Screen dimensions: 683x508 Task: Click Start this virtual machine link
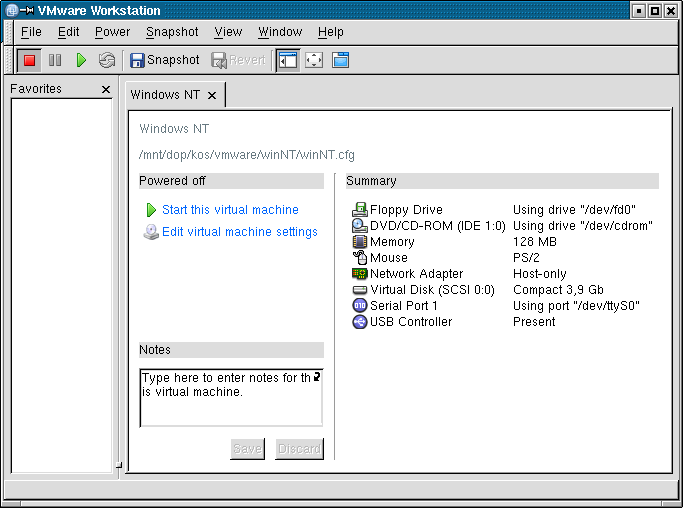pyautogui.click(x=230, y=210)
